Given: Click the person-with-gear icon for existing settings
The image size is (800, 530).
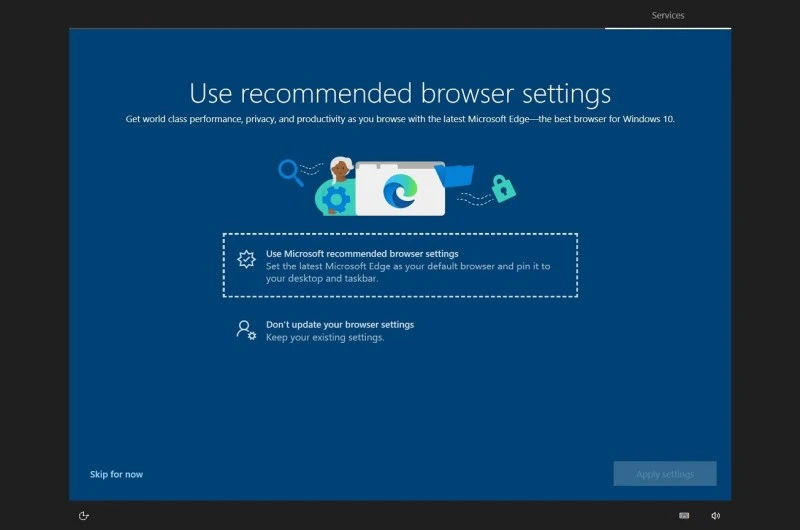Looking at the screenshot, I should click(246, 330).
